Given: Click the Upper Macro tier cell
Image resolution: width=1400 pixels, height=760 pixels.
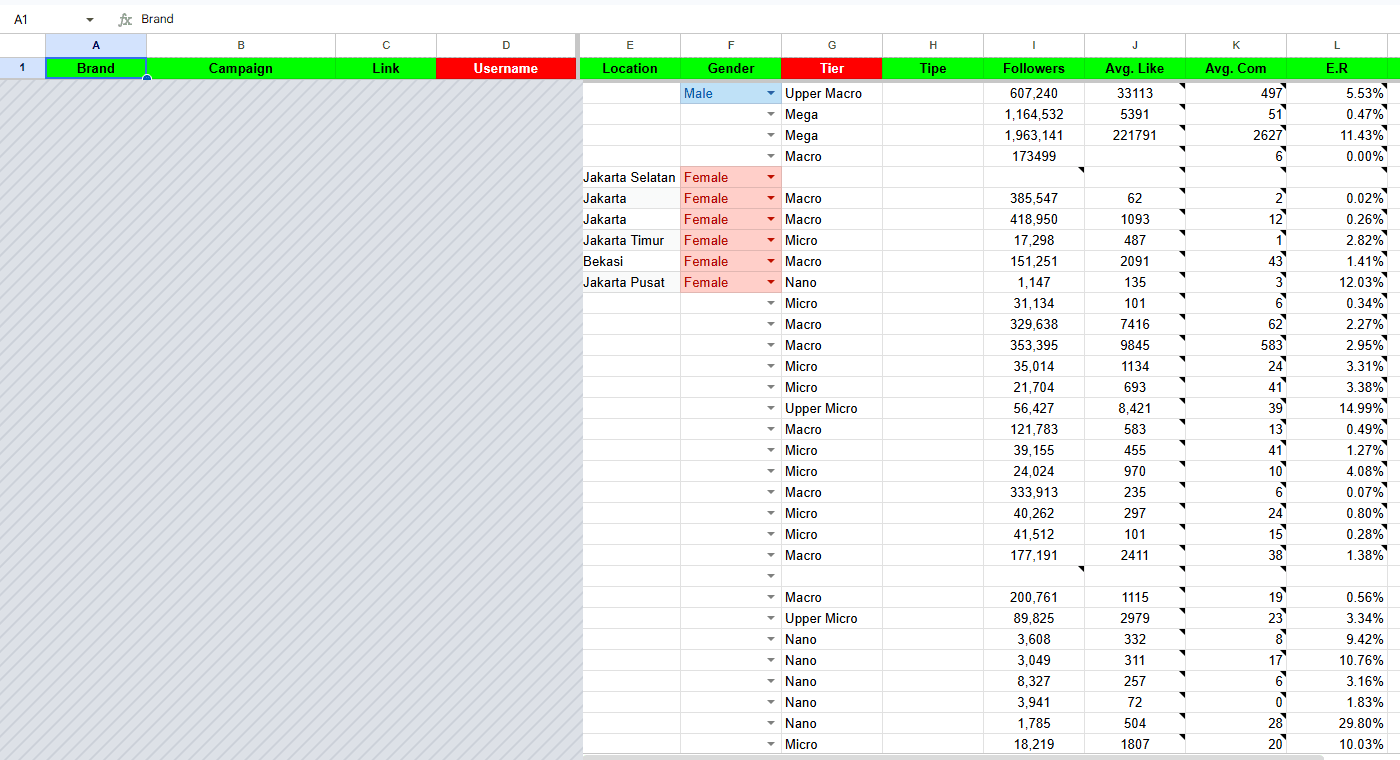Looking at the screenshot, I should click(832, 93).
